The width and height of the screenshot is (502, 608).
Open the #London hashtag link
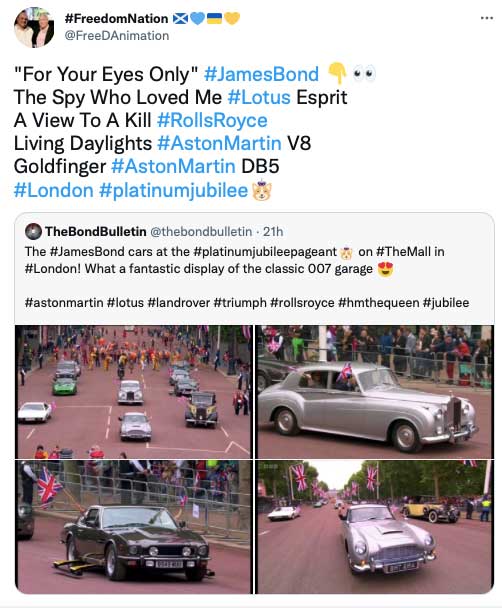point(53,190)
